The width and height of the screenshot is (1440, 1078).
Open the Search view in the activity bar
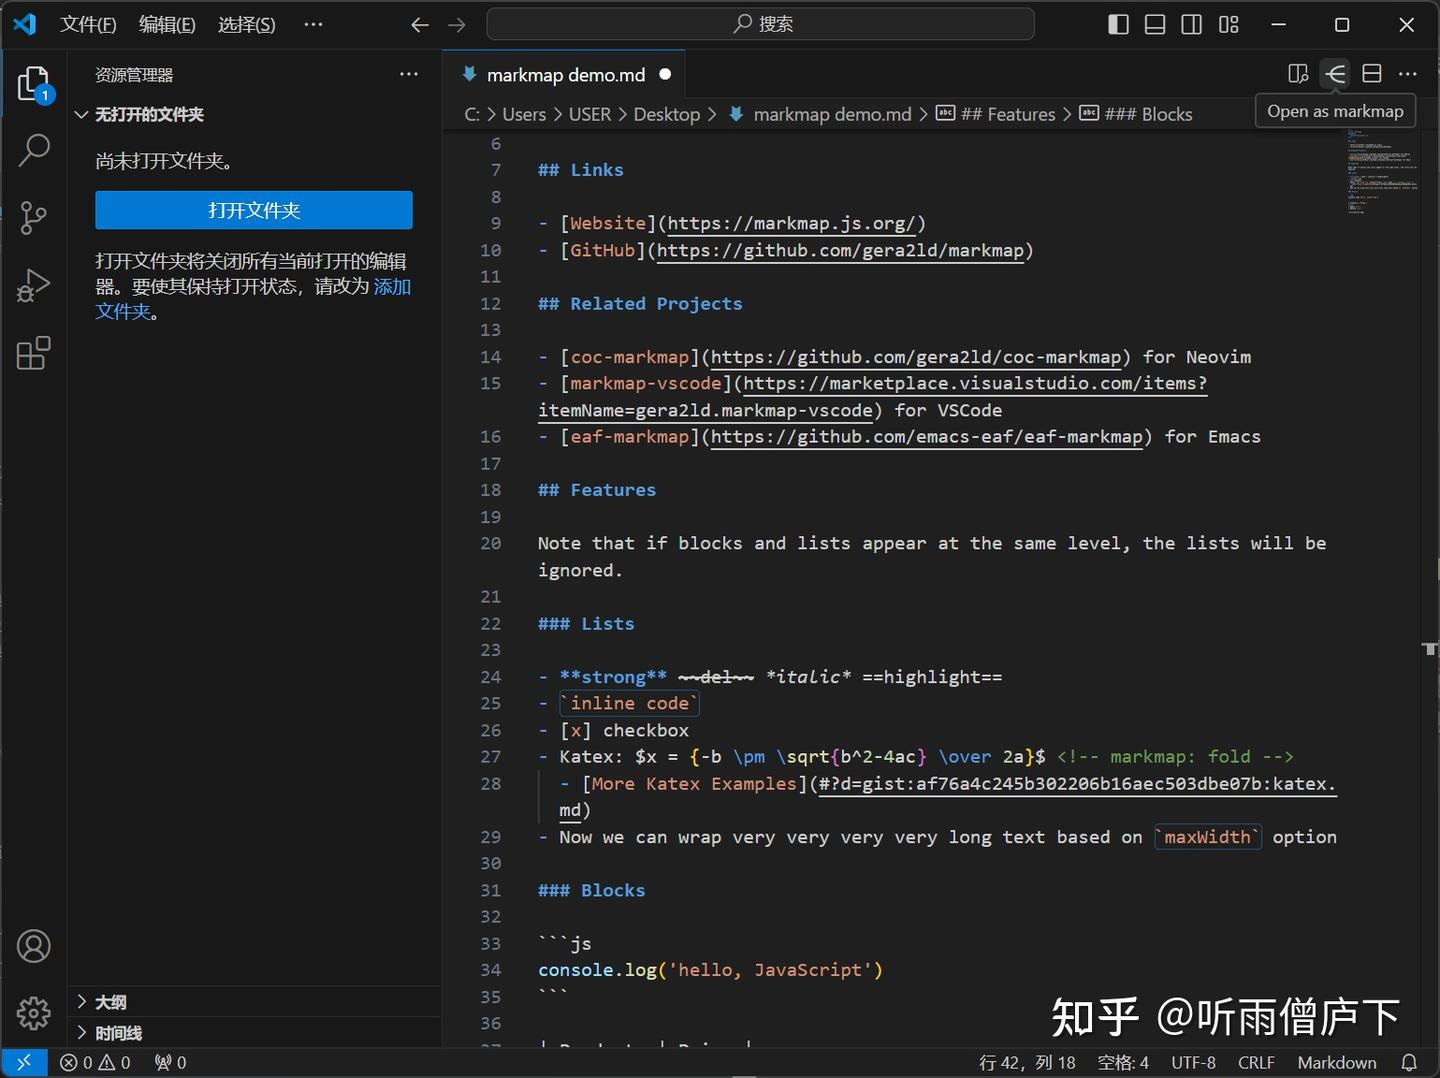(33, 150)
